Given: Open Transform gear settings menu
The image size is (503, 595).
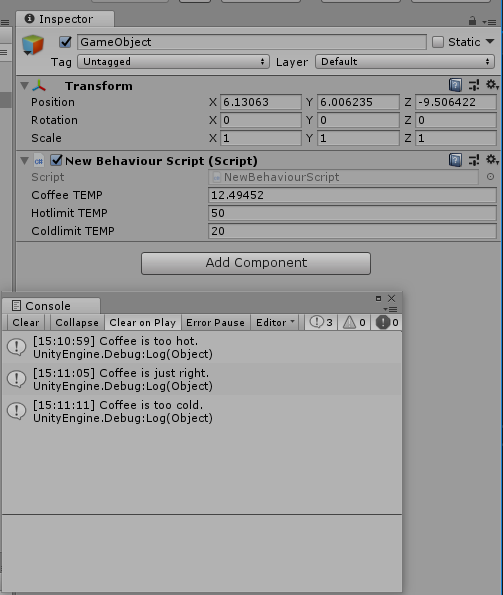Looking at the screenshot, I should pyautogui.click(x=492, y=85).
